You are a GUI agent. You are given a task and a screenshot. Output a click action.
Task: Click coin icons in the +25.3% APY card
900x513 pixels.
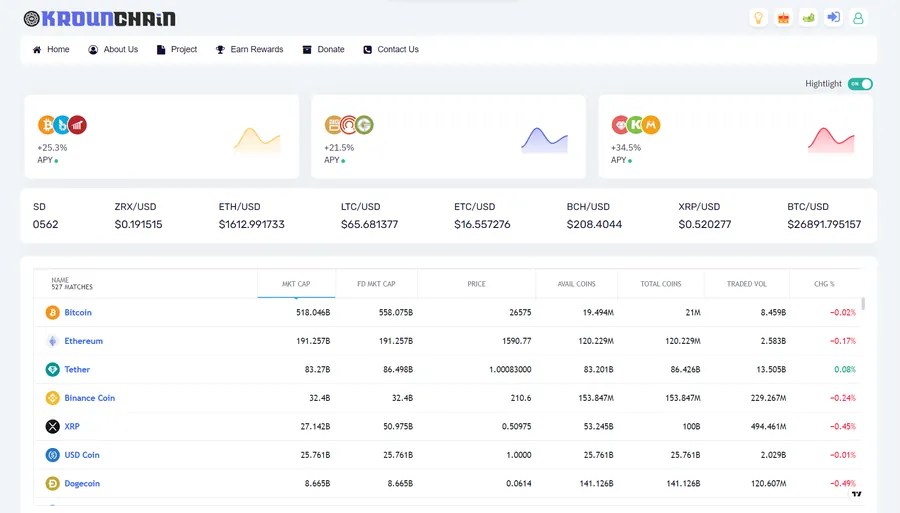(62, 125)
